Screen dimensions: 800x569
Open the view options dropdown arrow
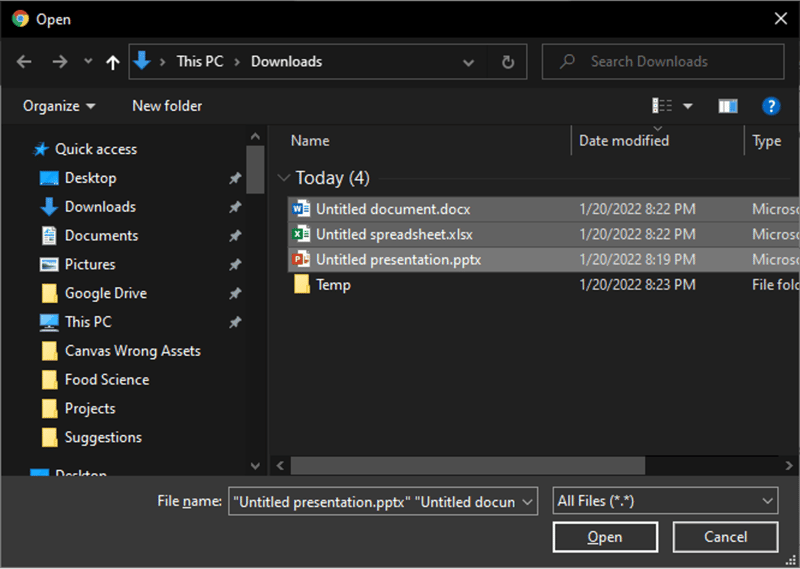point(688,106)
